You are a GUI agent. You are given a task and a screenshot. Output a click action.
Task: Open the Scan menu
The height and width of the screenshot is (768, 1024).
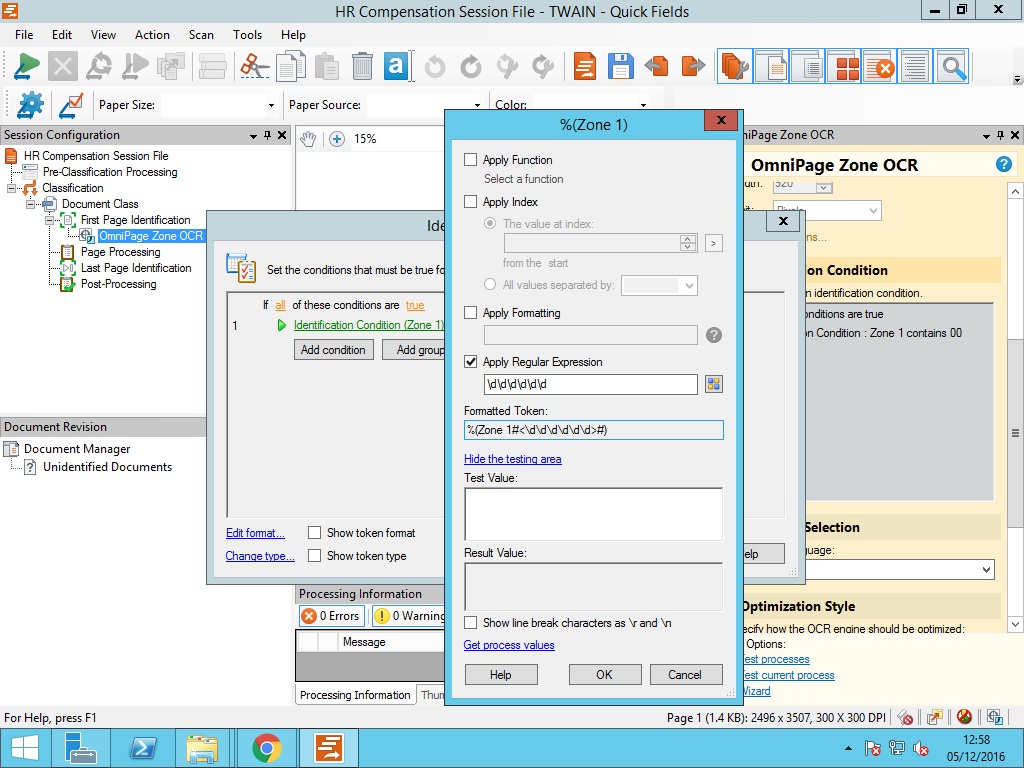(201, 35)
